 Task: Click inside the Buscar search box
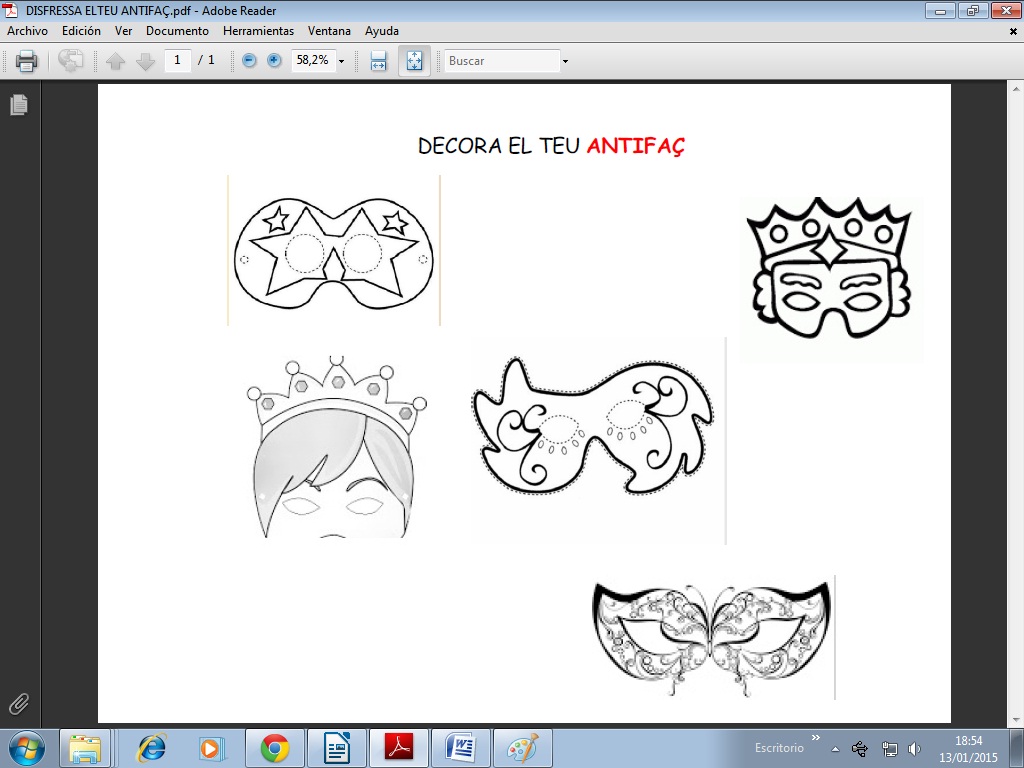(500, 61)
